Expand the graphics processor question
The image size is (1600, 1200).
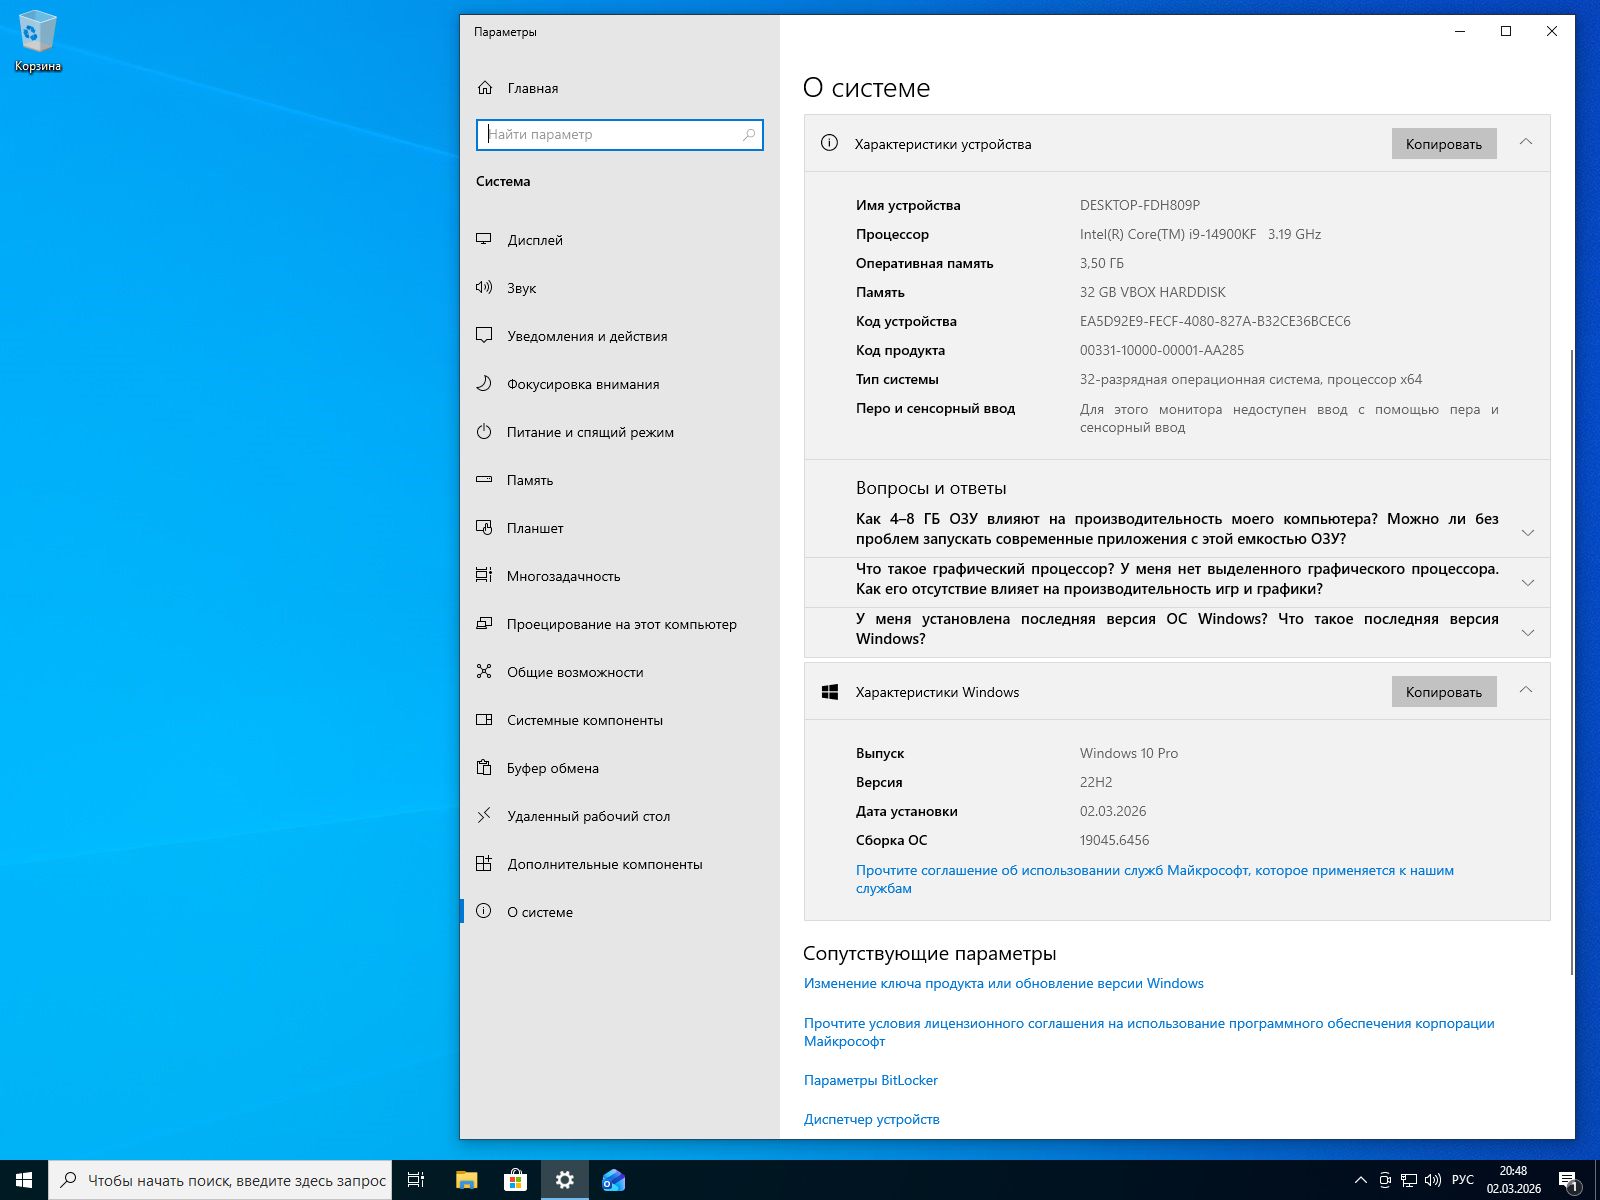coord(1527,581)
